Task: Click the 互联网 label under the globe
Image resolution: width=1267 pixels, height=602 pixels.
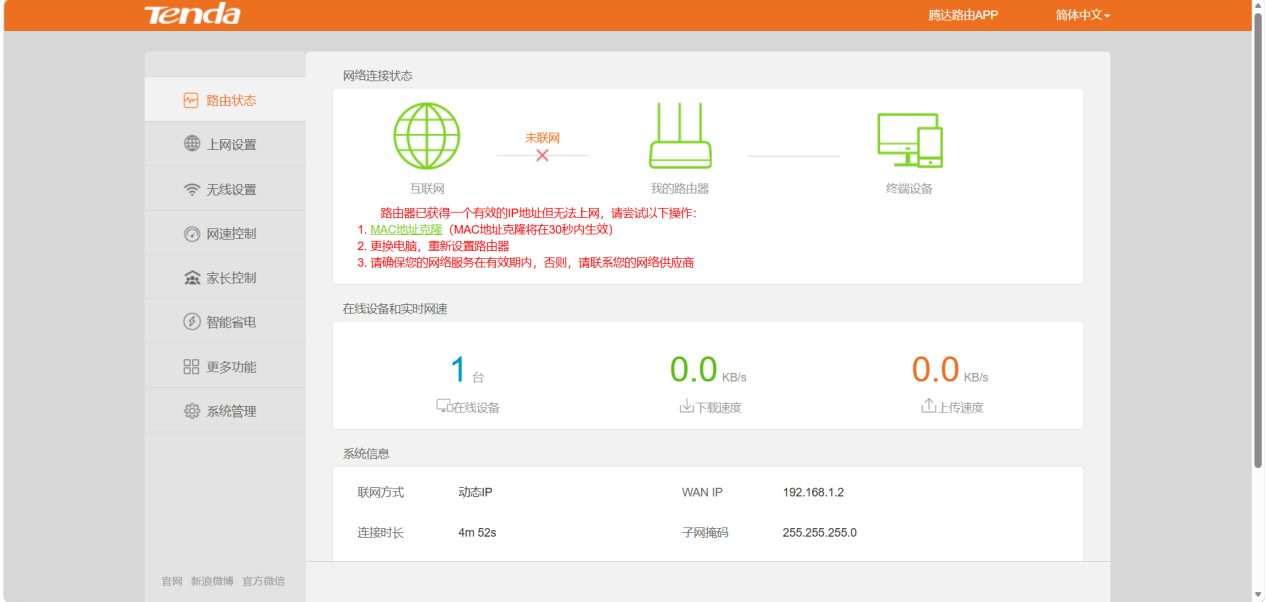Action: (x=427, y=188)
